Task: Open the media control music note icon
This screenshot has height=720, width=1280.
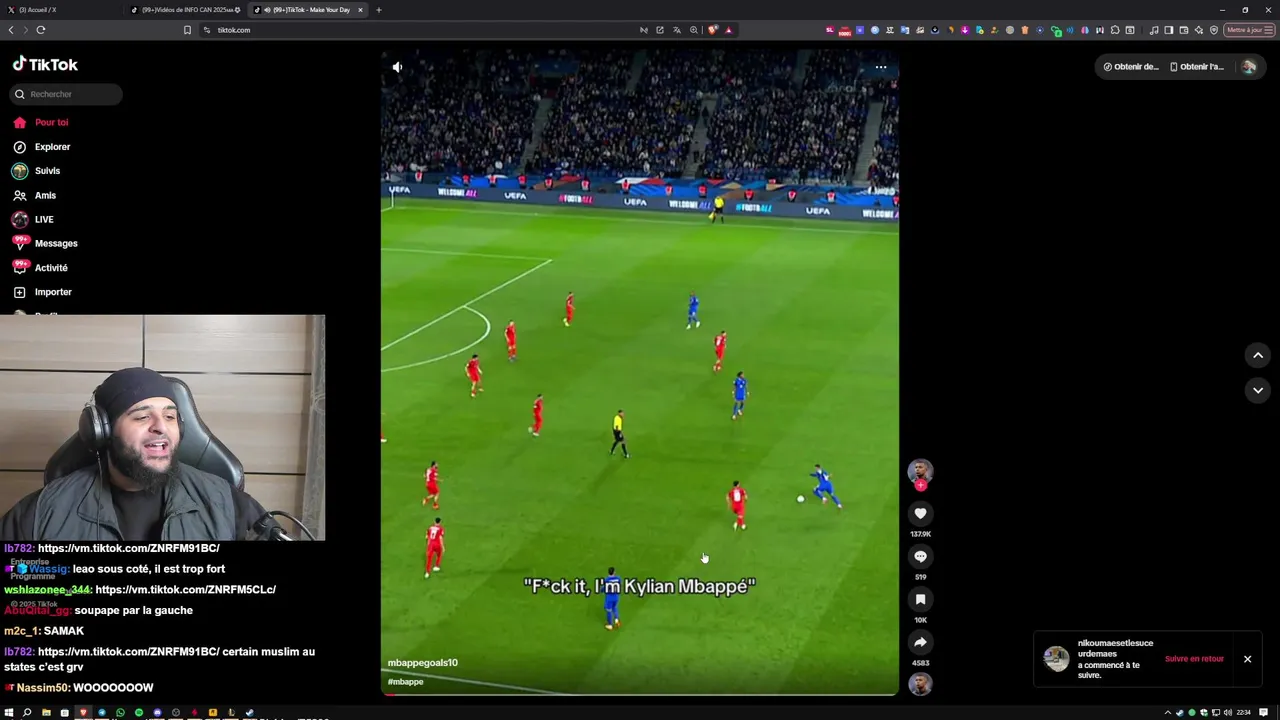Action: point(1154,30)
